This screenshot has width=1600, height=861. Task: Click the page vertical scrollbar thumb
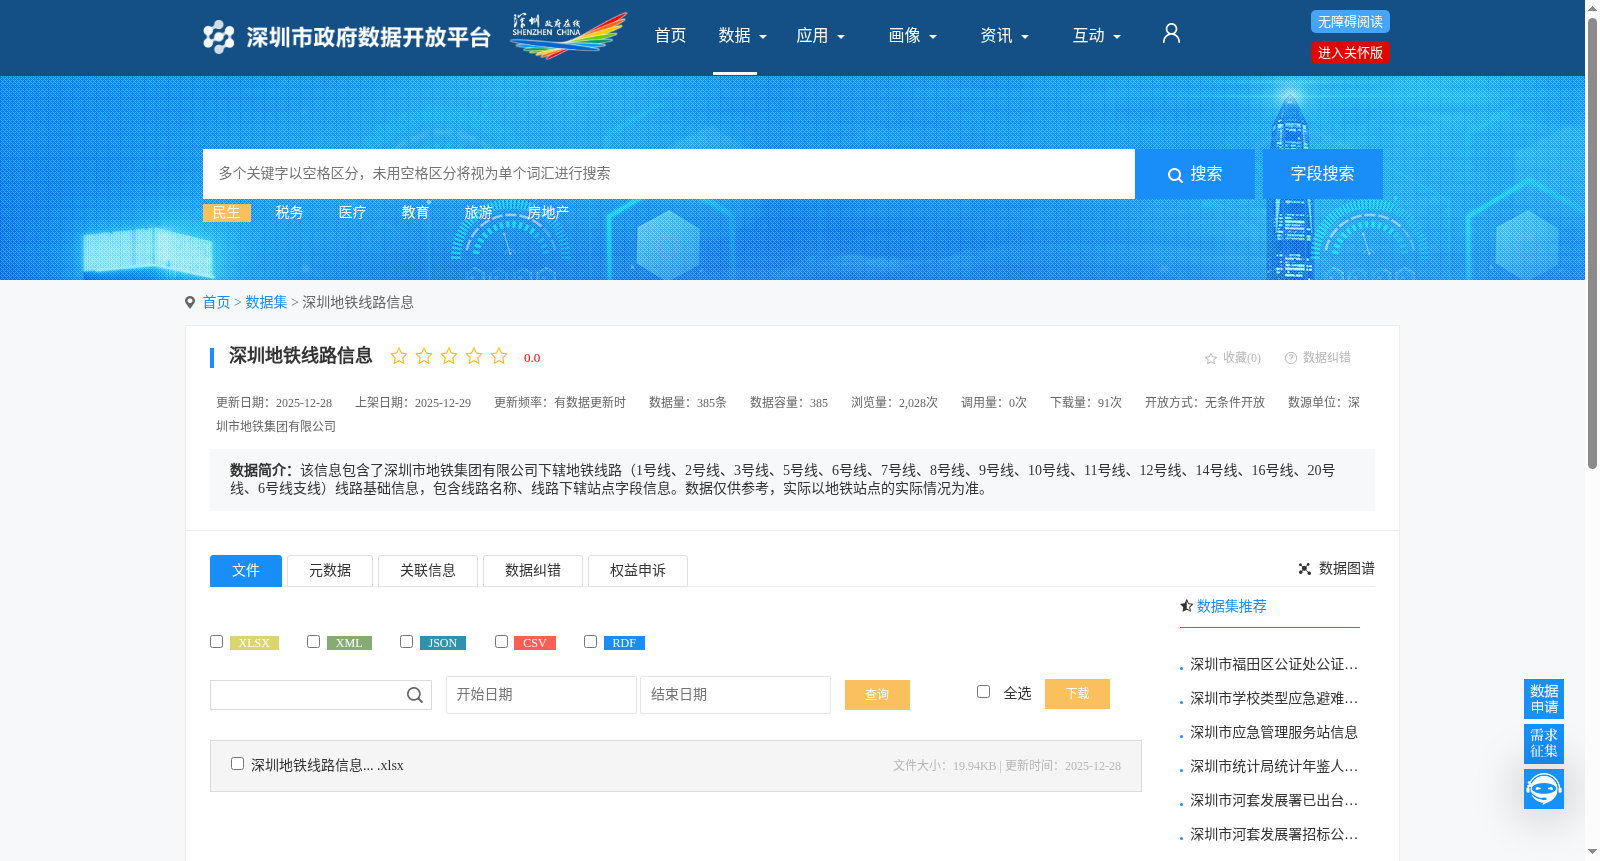[x=1592, y=242]
